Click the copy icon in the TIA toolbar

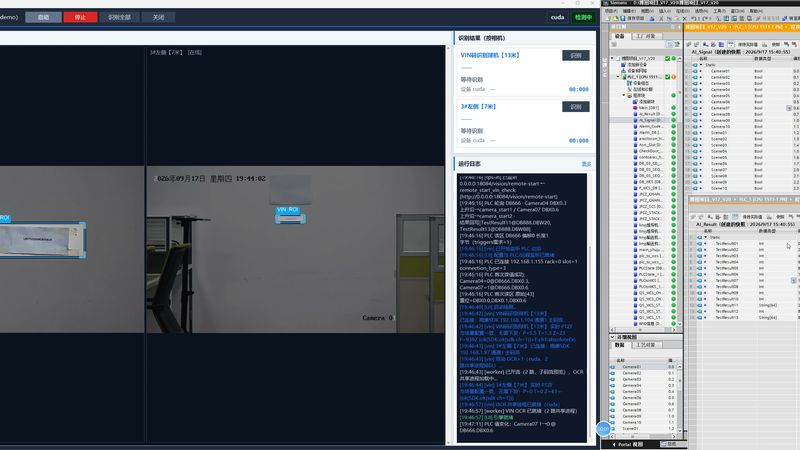point(669,18)
